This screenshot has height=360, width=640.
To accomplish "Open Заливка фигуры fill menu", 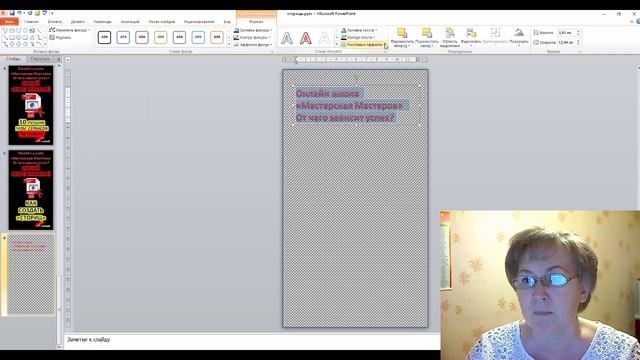I will coord(253,30).
